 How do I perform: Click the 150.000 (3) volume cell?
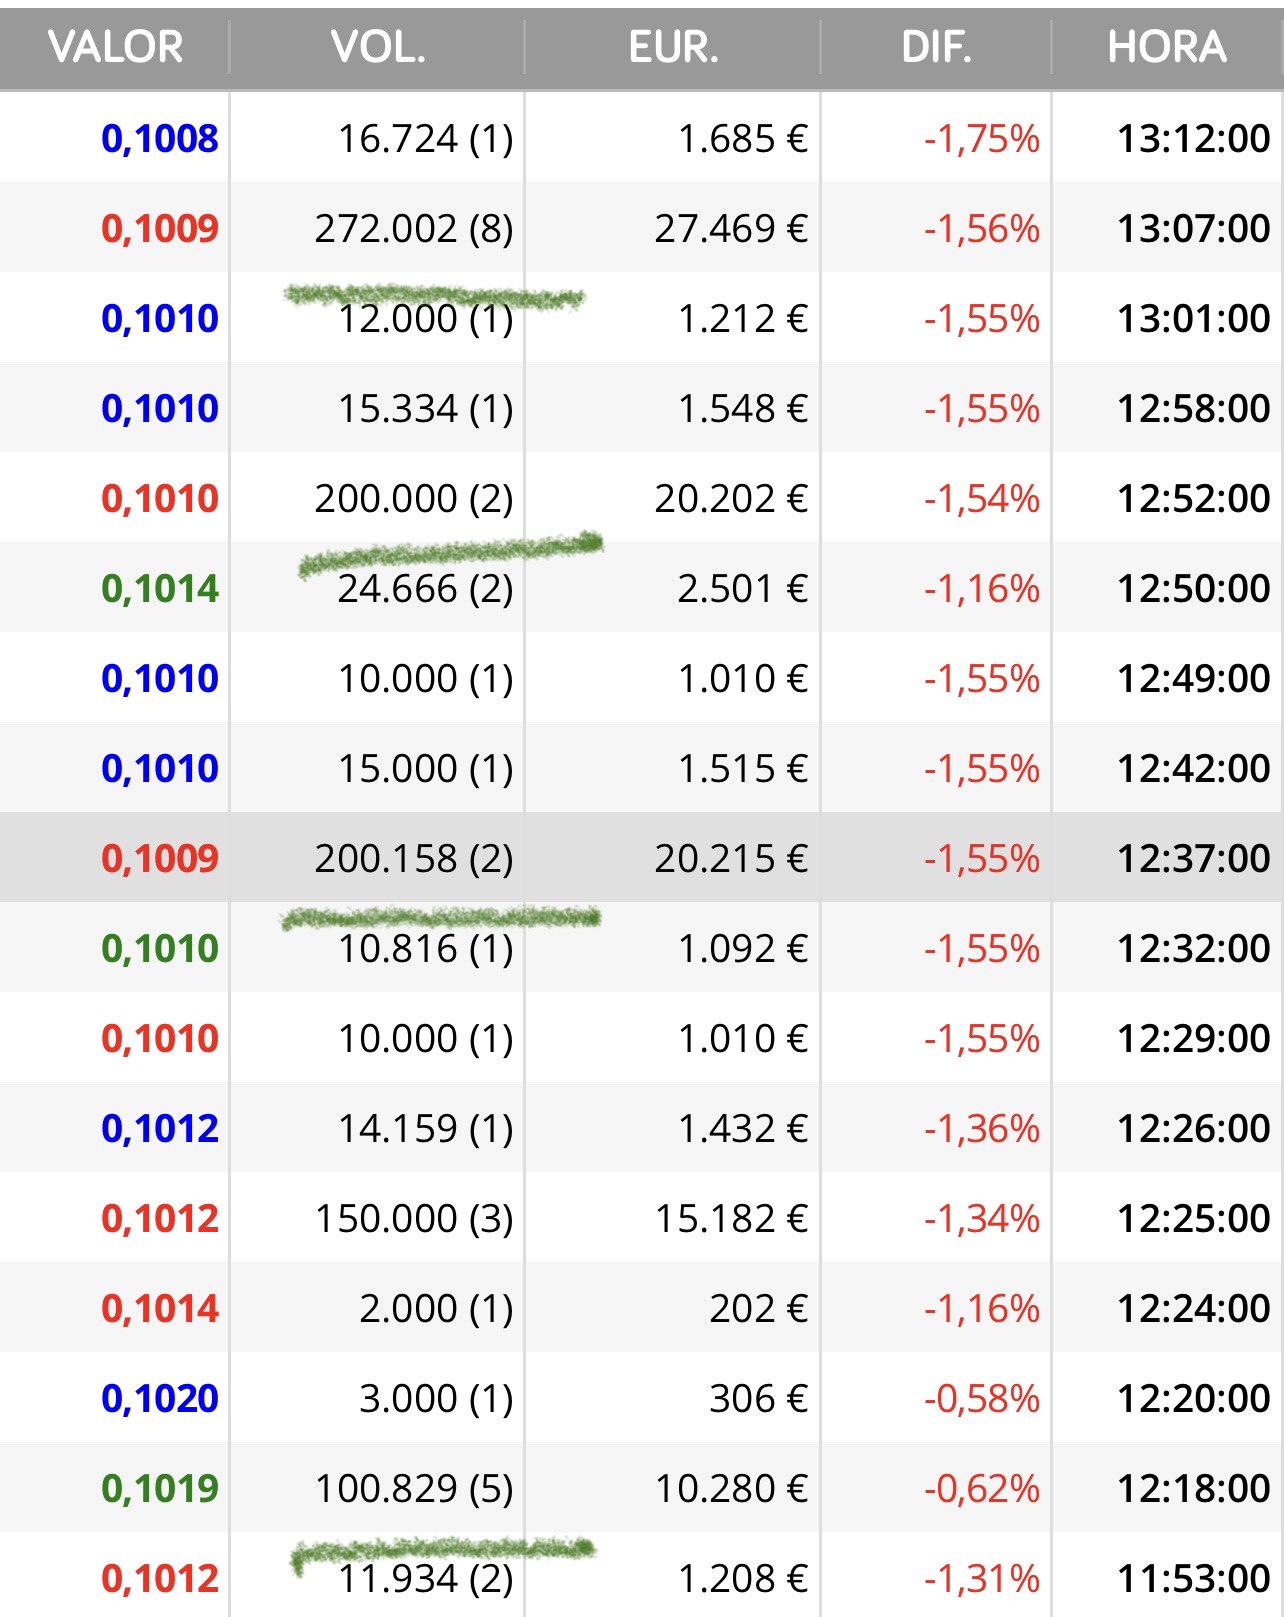click(414, 1219)
